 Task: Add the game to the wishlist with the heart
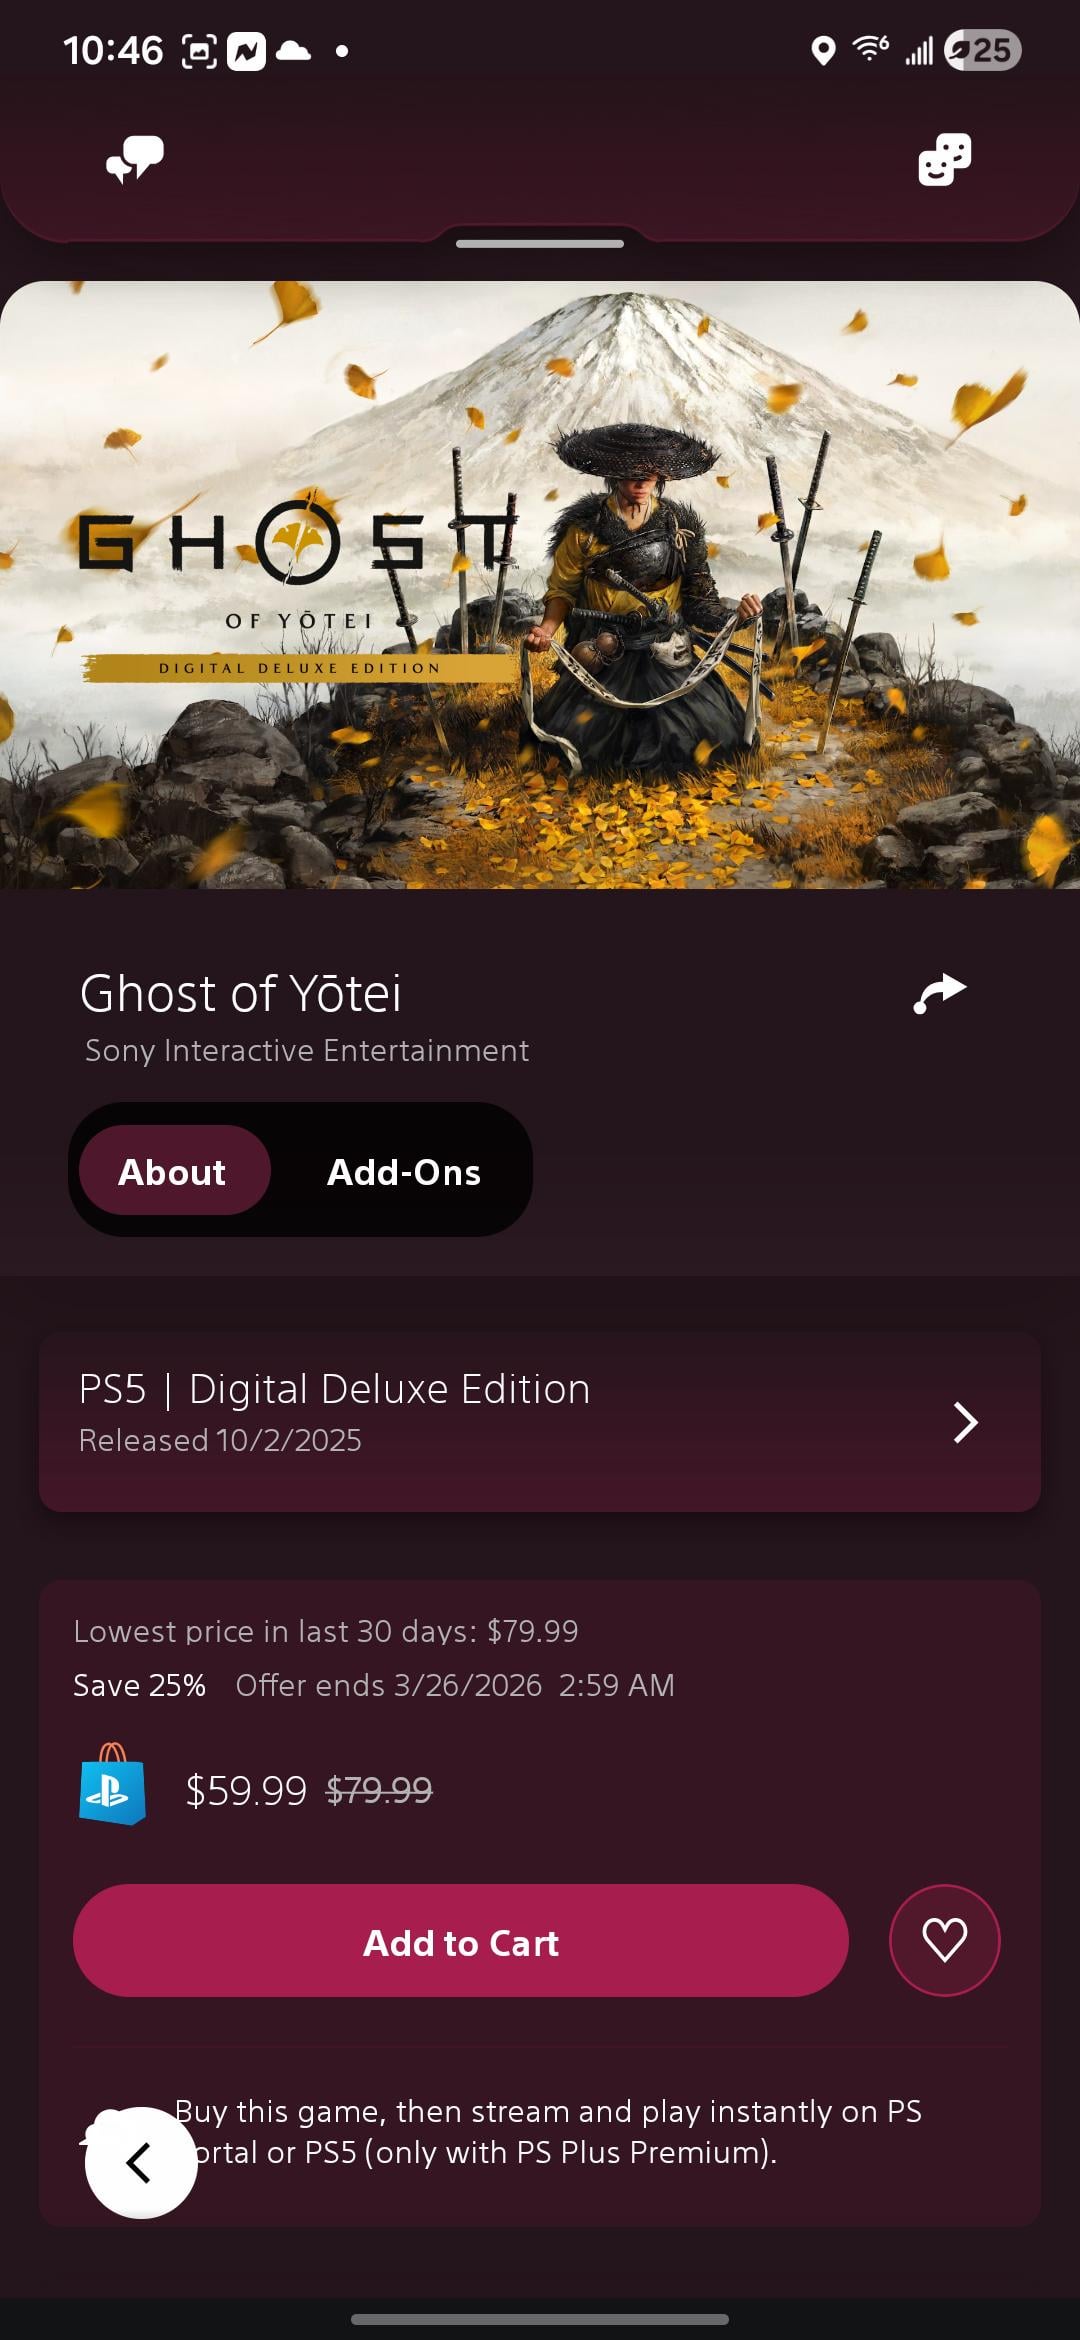pos(944,1940)
